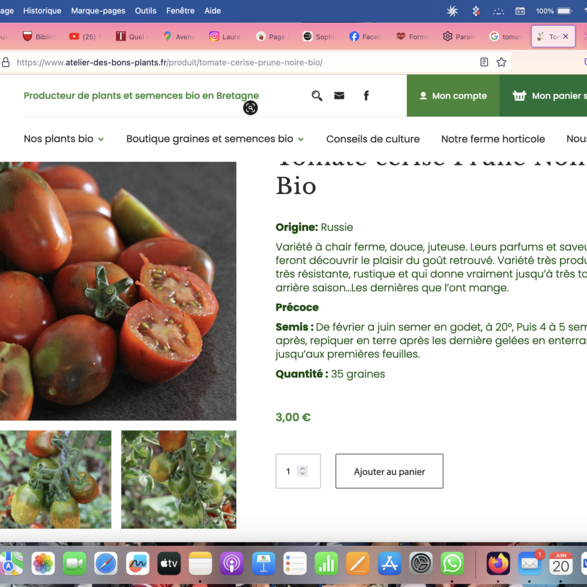Click the Ajouter au panier button
The height and width of the screenshot is (587, 587).
pyautogui.click(x=389, y=471)
